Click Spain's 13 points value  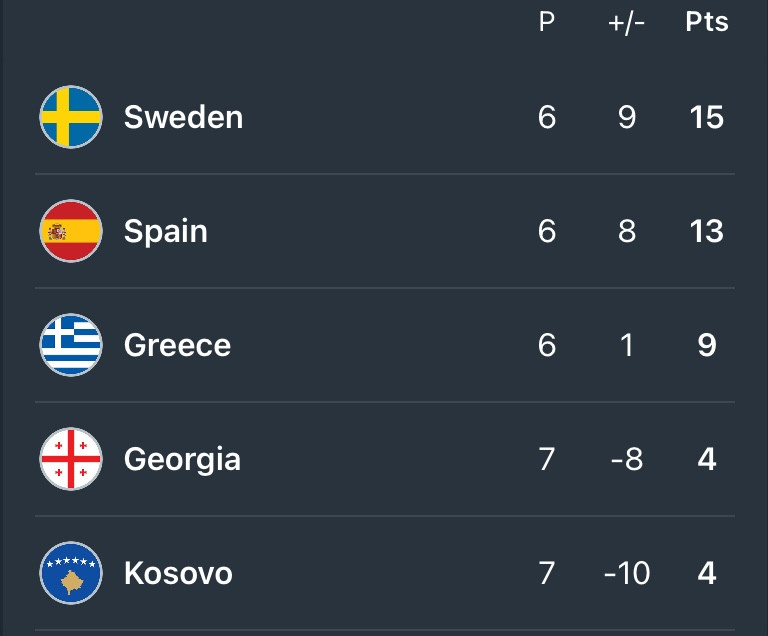pos(707,231)
